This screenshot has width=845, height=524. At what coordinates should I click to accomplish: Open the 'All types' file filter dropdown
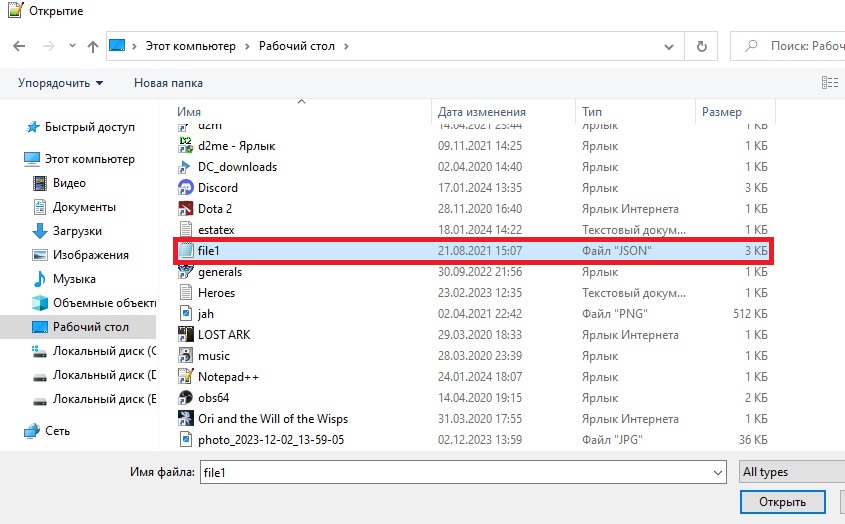coord(792,472)
